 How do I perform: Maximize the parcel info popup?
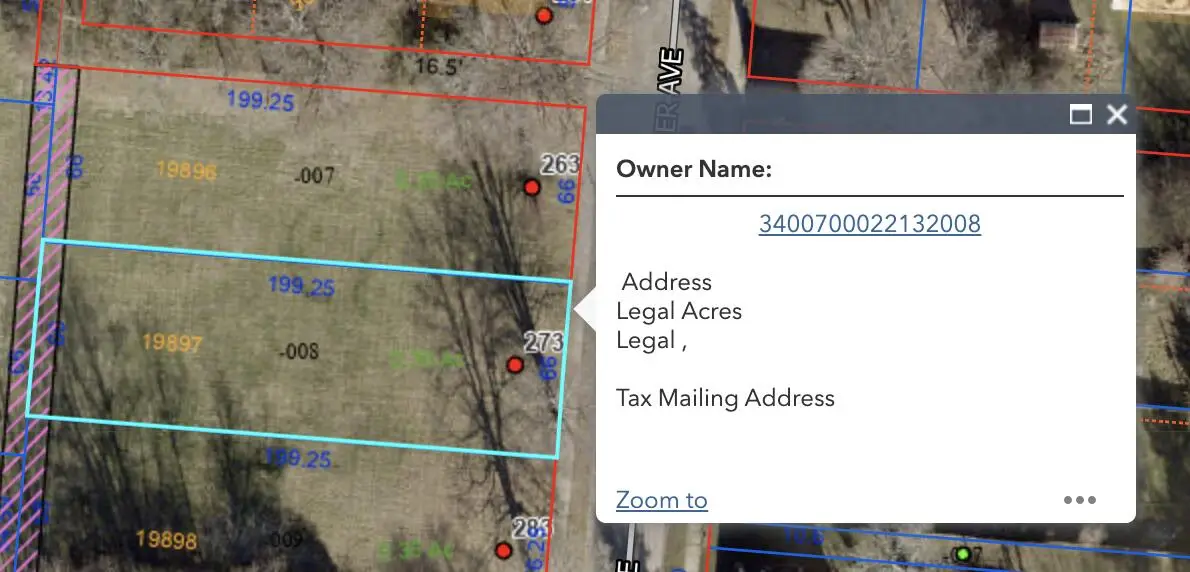[x=1080, y=114]
